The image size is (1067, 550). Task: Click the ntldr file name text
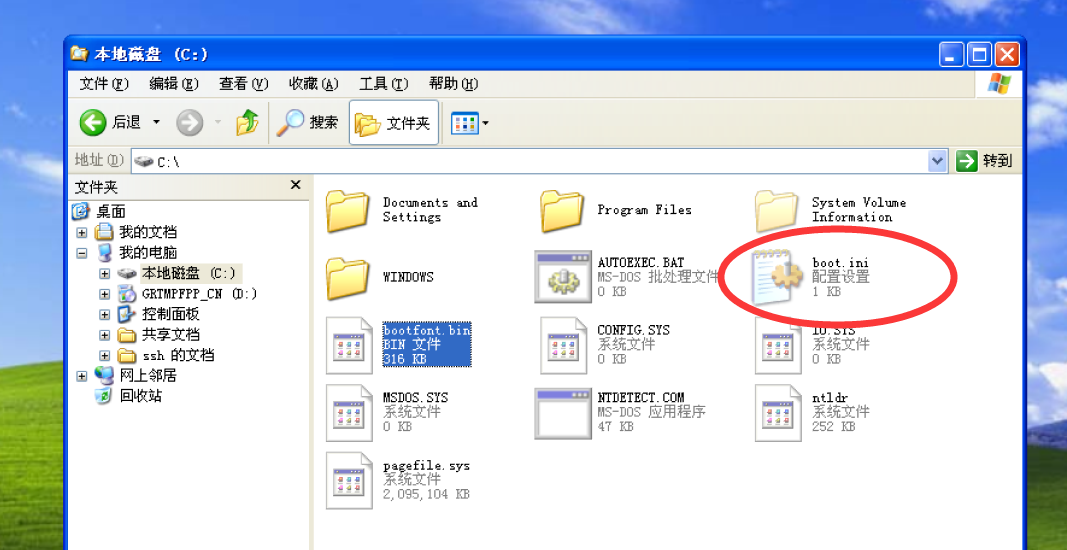point(830,398)
